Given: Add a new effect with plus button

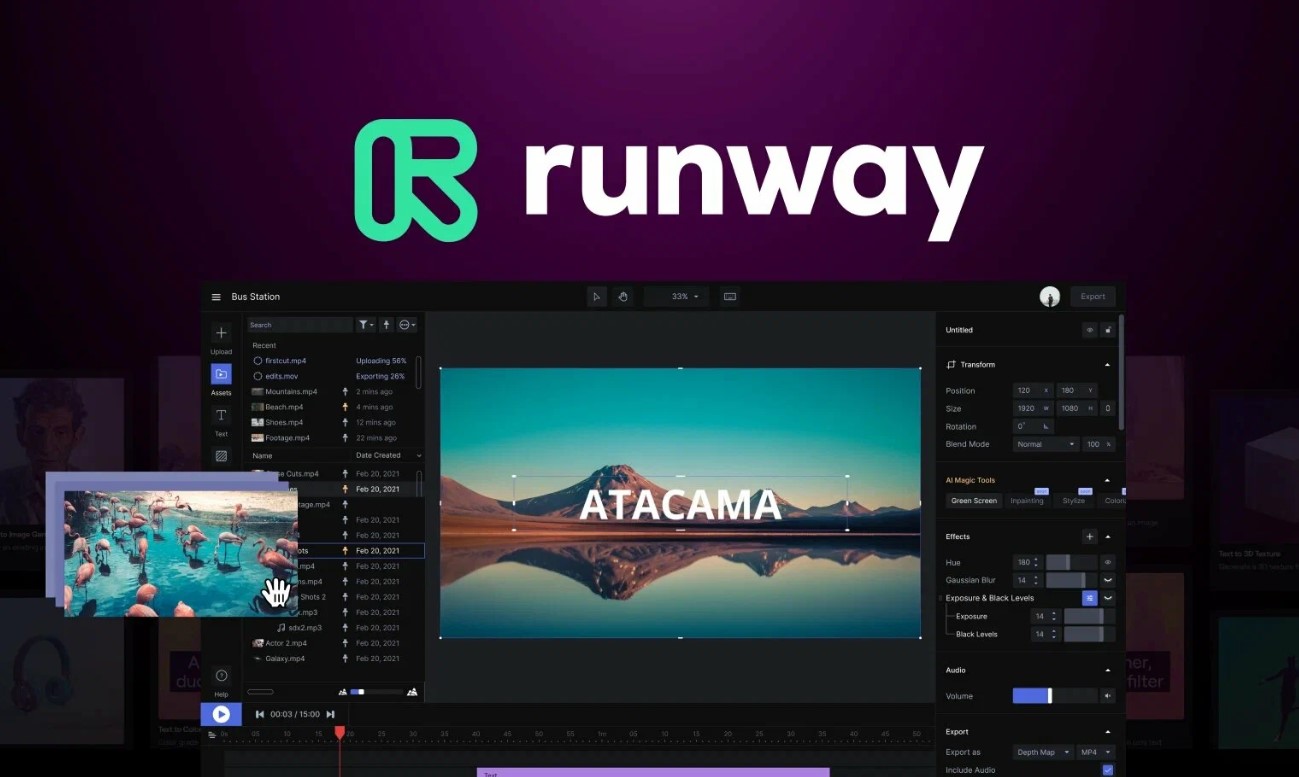Looking at the screenshot, I should (x=1090, y=537).
